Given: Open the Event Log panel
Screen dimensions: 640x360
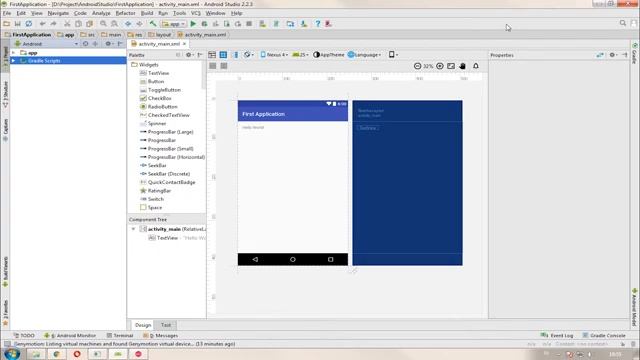Looking at the screenshot, I should (x=557, y=335).
